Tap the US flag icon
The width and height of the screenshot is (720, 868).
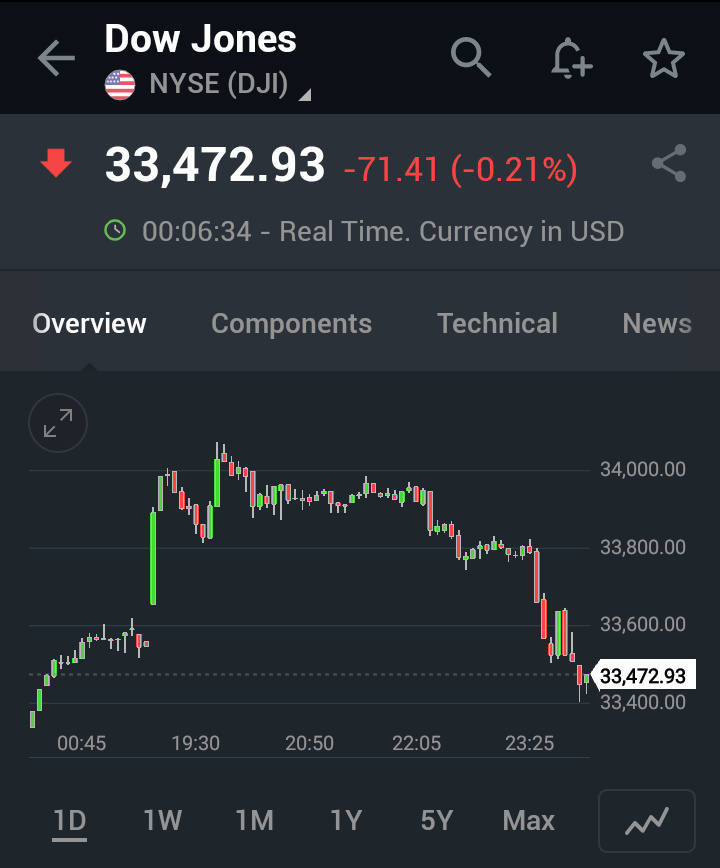pyautogui.click(x=120, y=85)
